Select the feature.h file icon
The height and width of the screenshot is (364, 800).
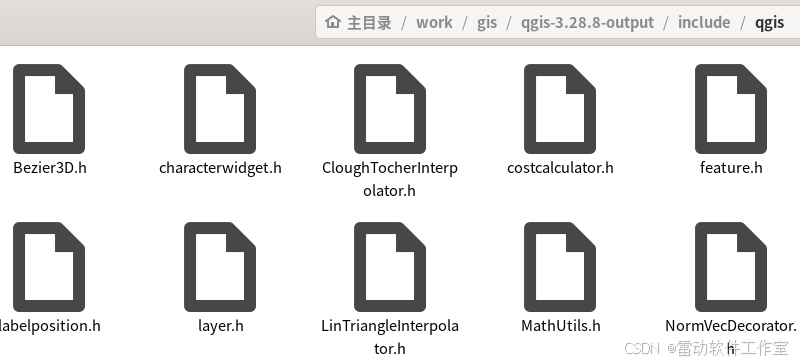pos(731,109)
